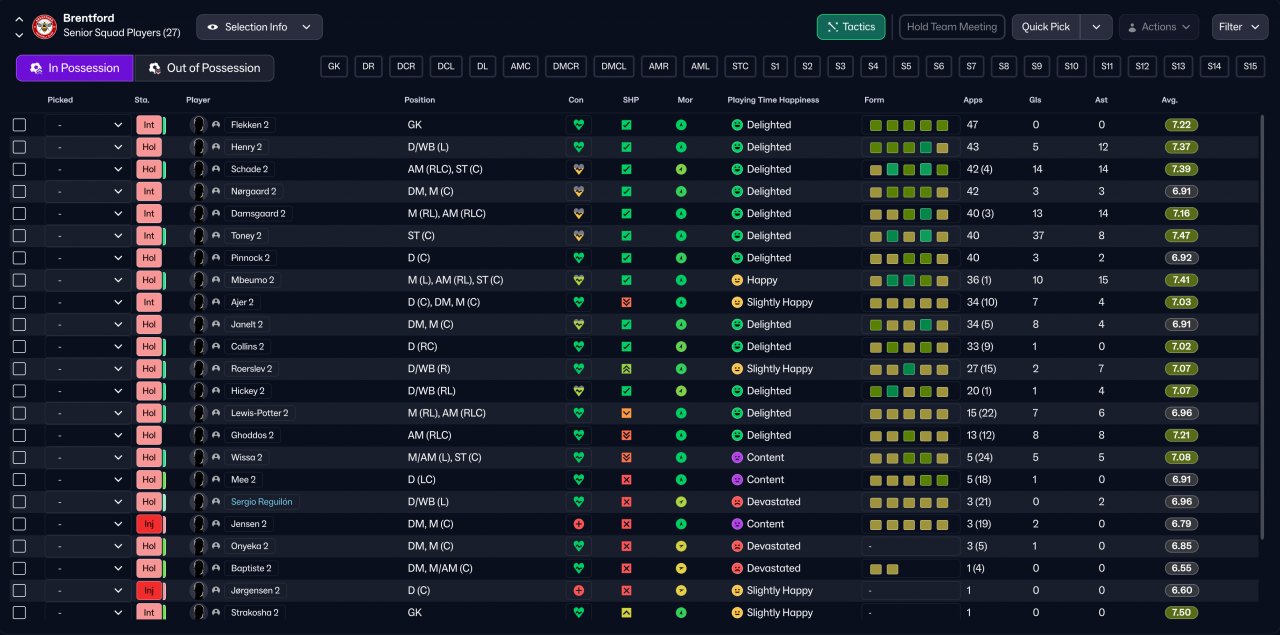The image size is (1280, 635).
Task: Click Sergio Reguilón's Devastated face icon
Action: click(x=737, y=502)
